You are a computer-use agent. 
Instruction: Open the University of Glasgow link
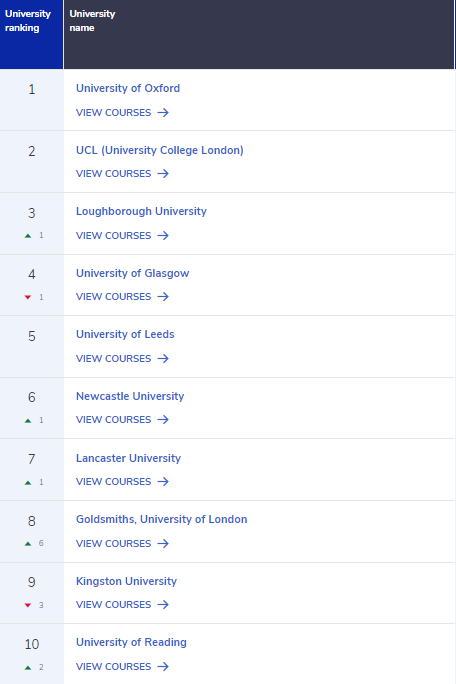(133, 273)
